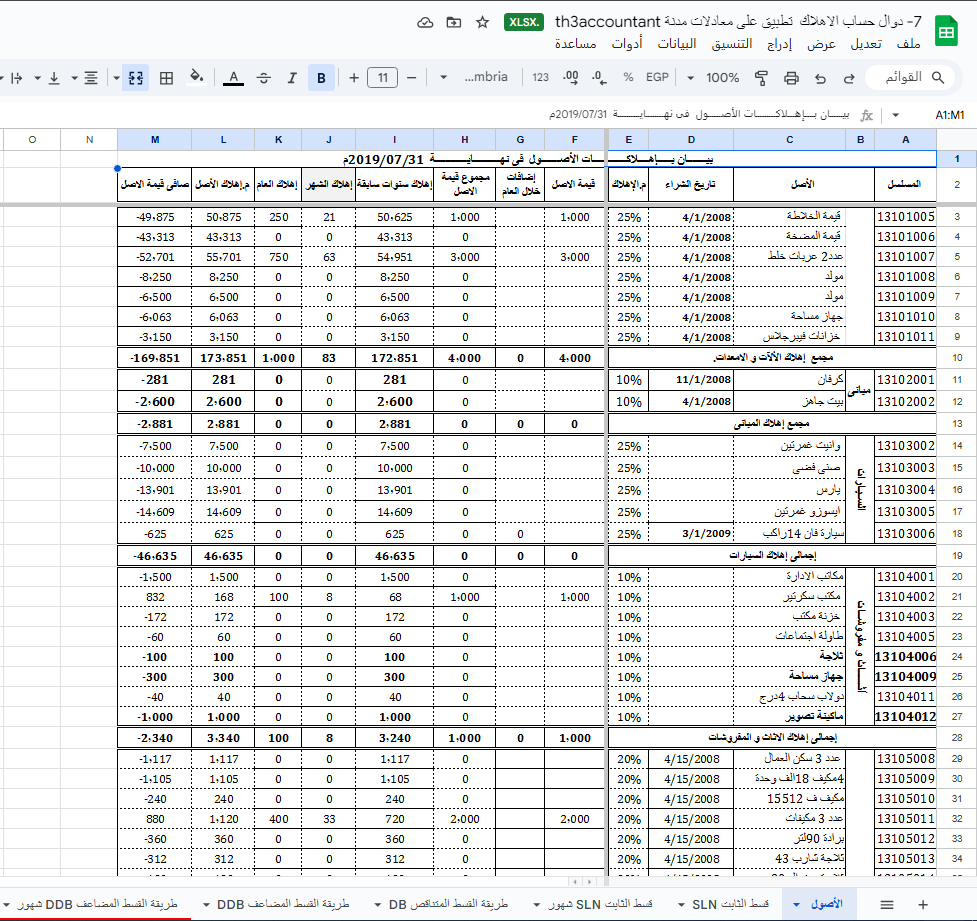Open the تعديل (Edit) menu

(866, 44)
